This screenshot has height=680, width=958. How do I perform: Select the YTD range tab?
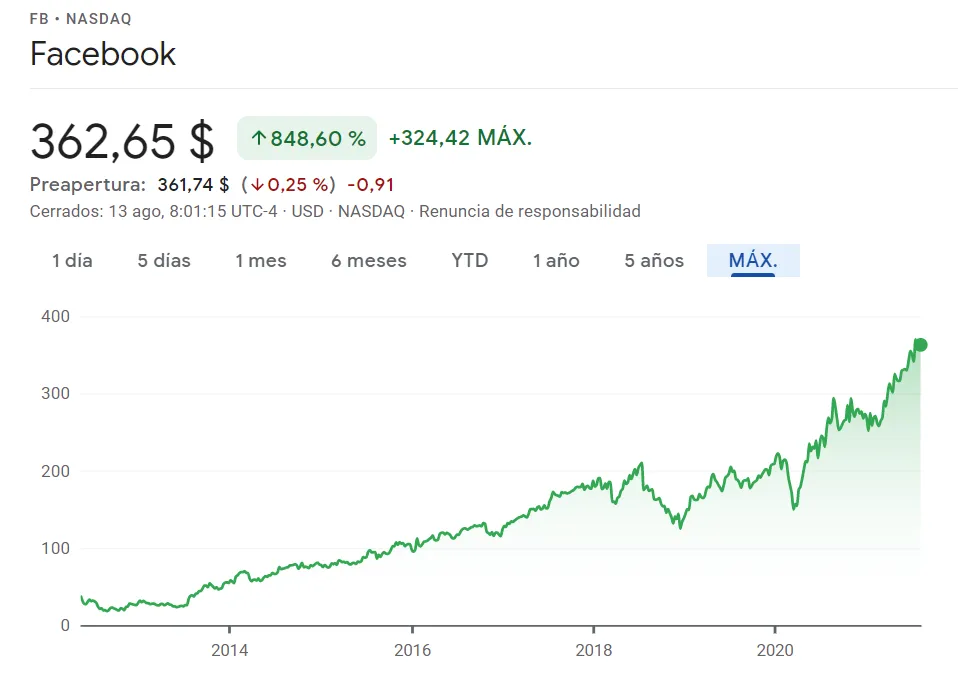(x=470, y=261)
